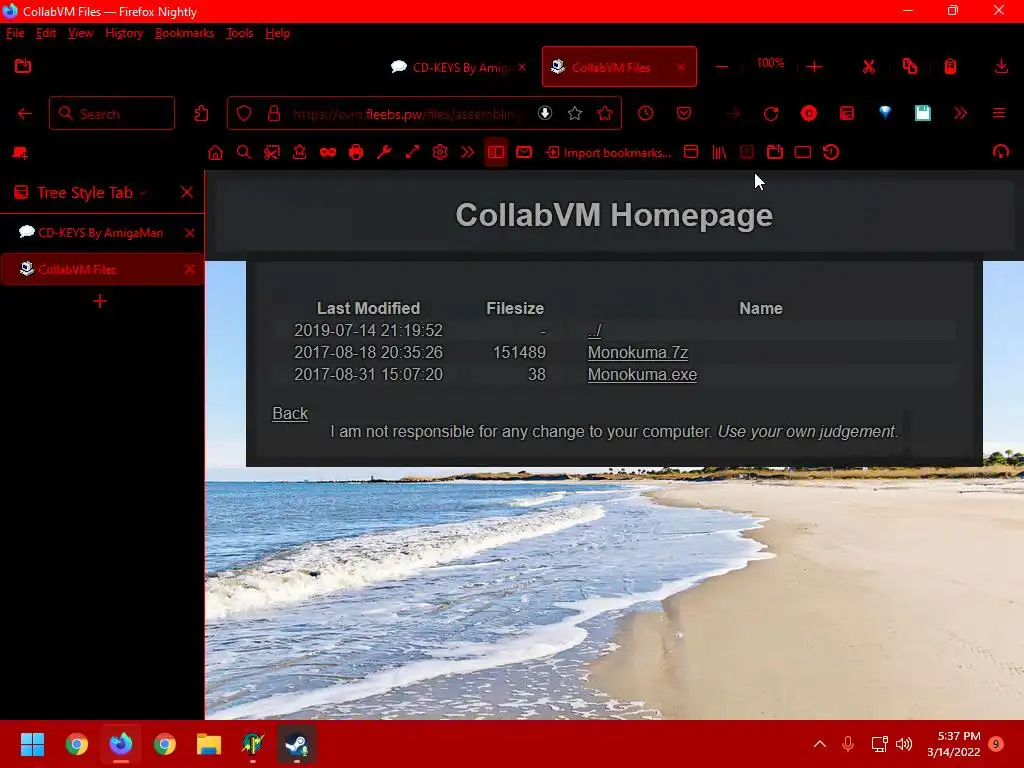
Task: Click the Paste clipboard icon
Action: tap(950, 66)
